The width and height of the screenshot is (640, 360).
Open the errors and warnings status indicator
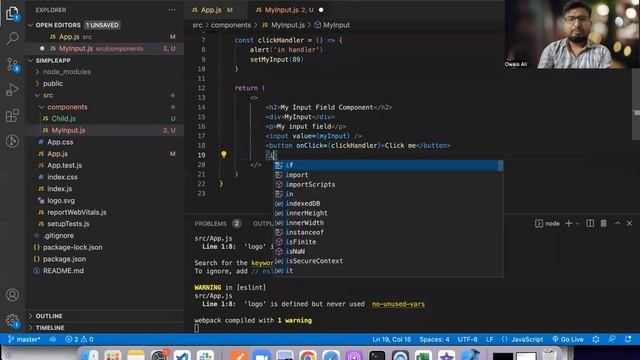coord(79,339)
